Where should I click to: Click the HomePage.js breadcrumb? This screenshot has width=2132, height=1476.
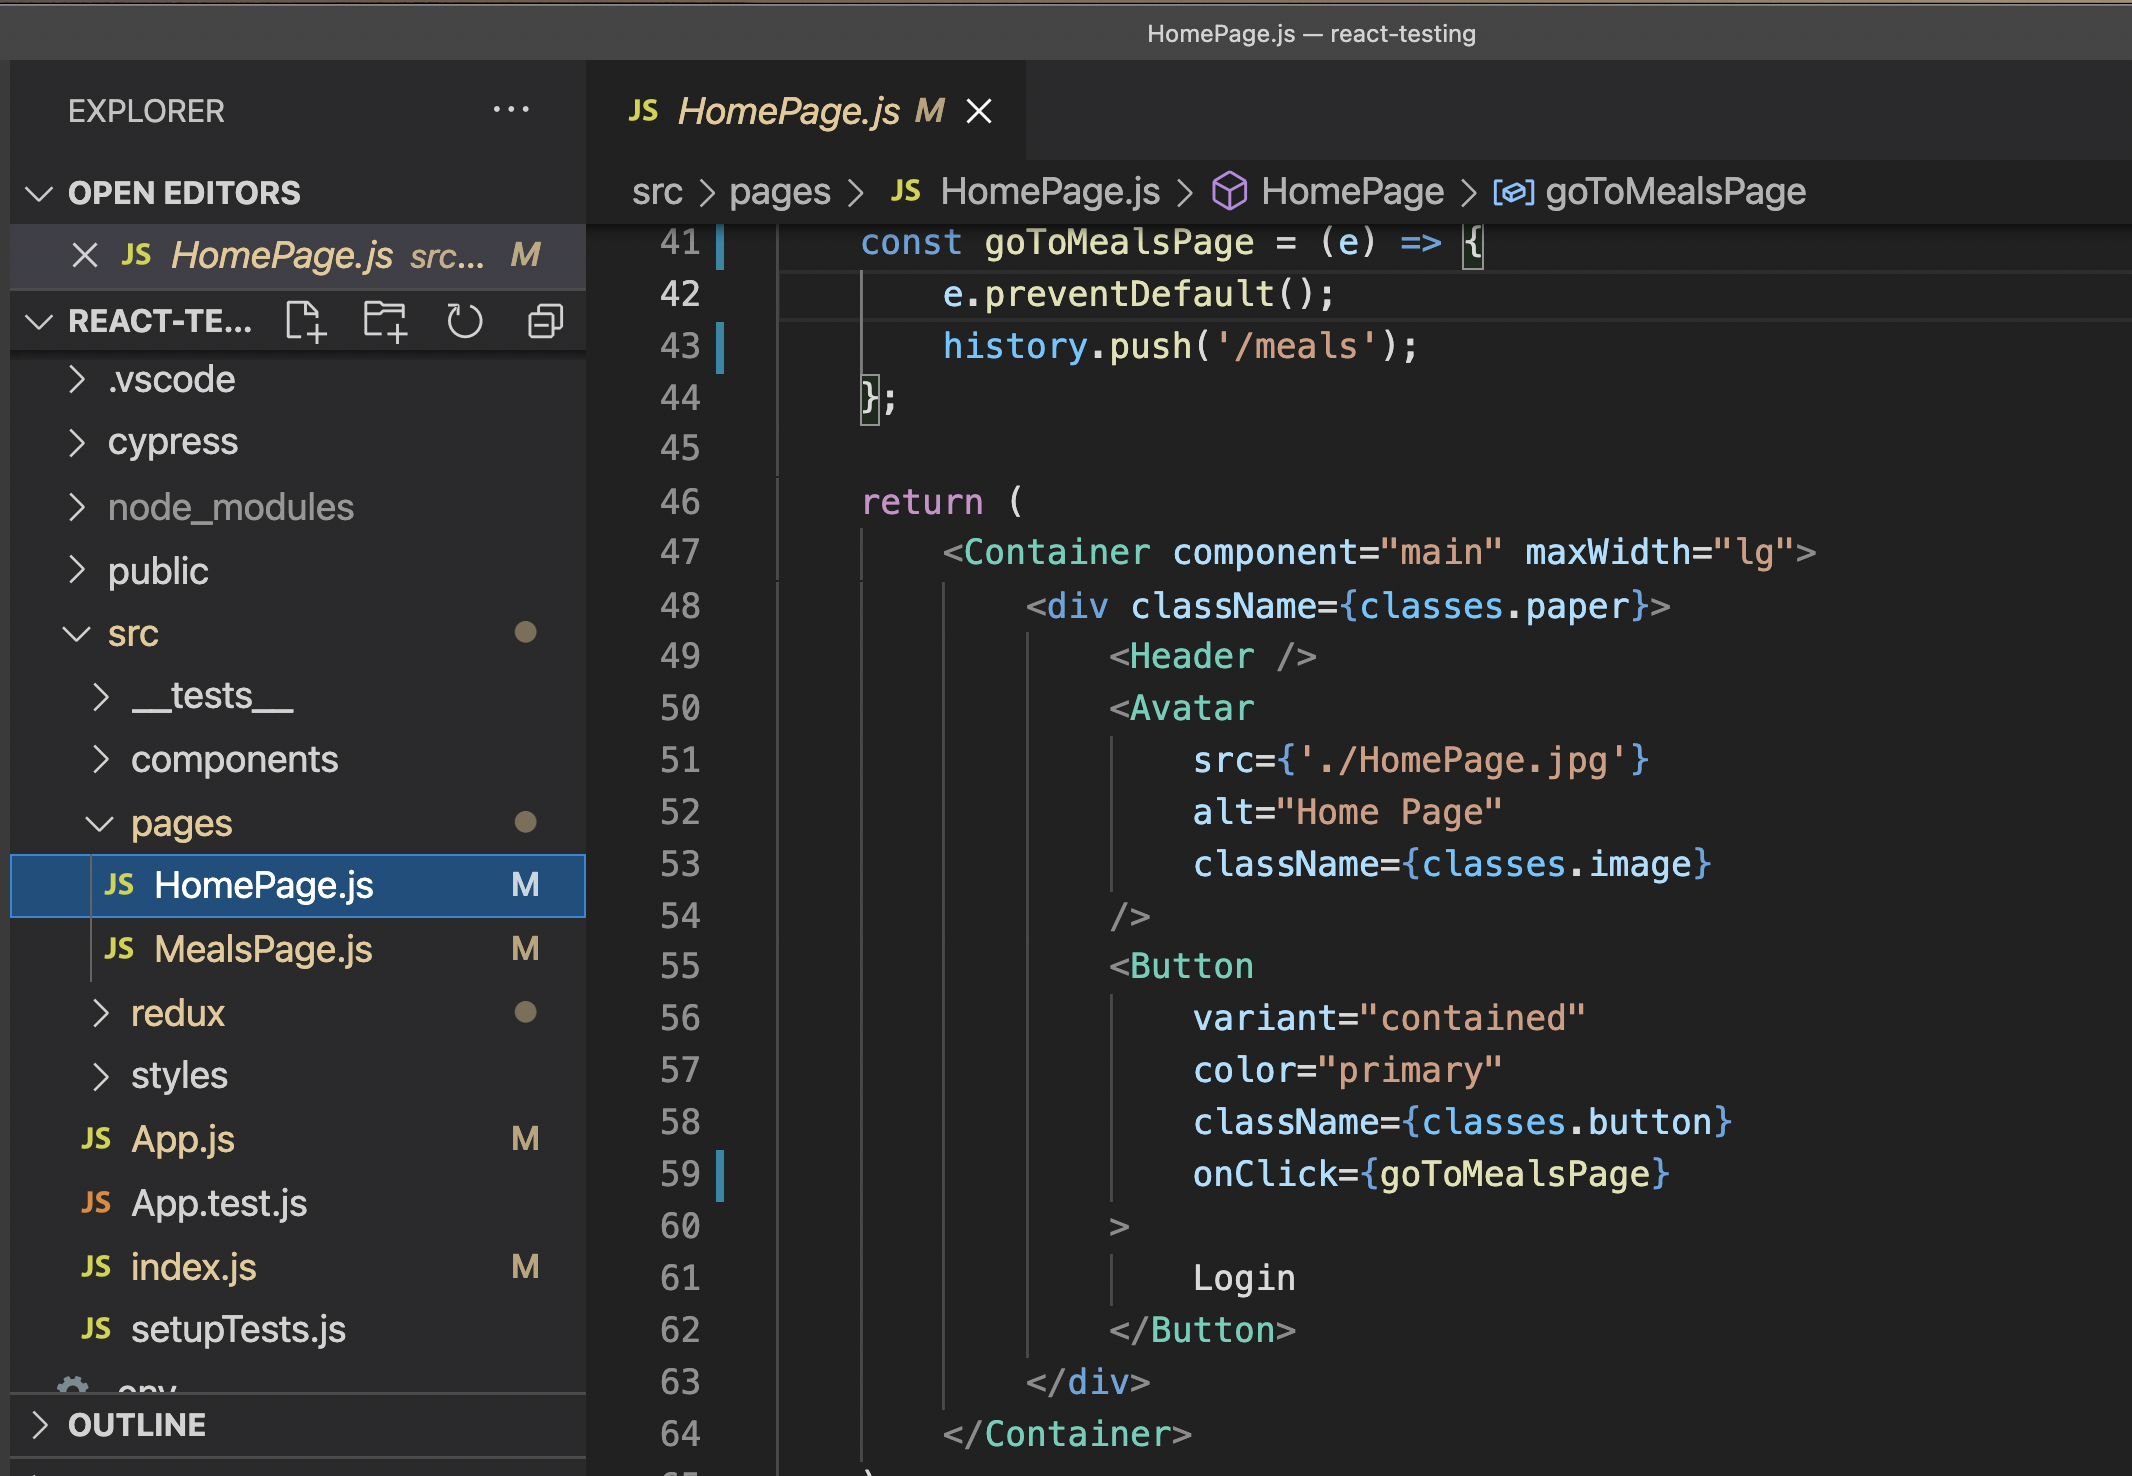1050,191
